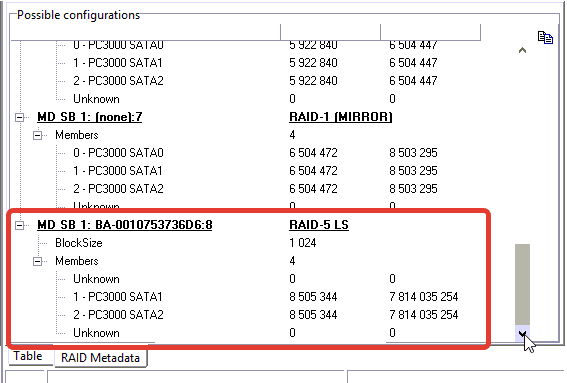Click Members count 4 in RAID-1 array
Screen dimensions: 567x383
(x=292, y=135)
